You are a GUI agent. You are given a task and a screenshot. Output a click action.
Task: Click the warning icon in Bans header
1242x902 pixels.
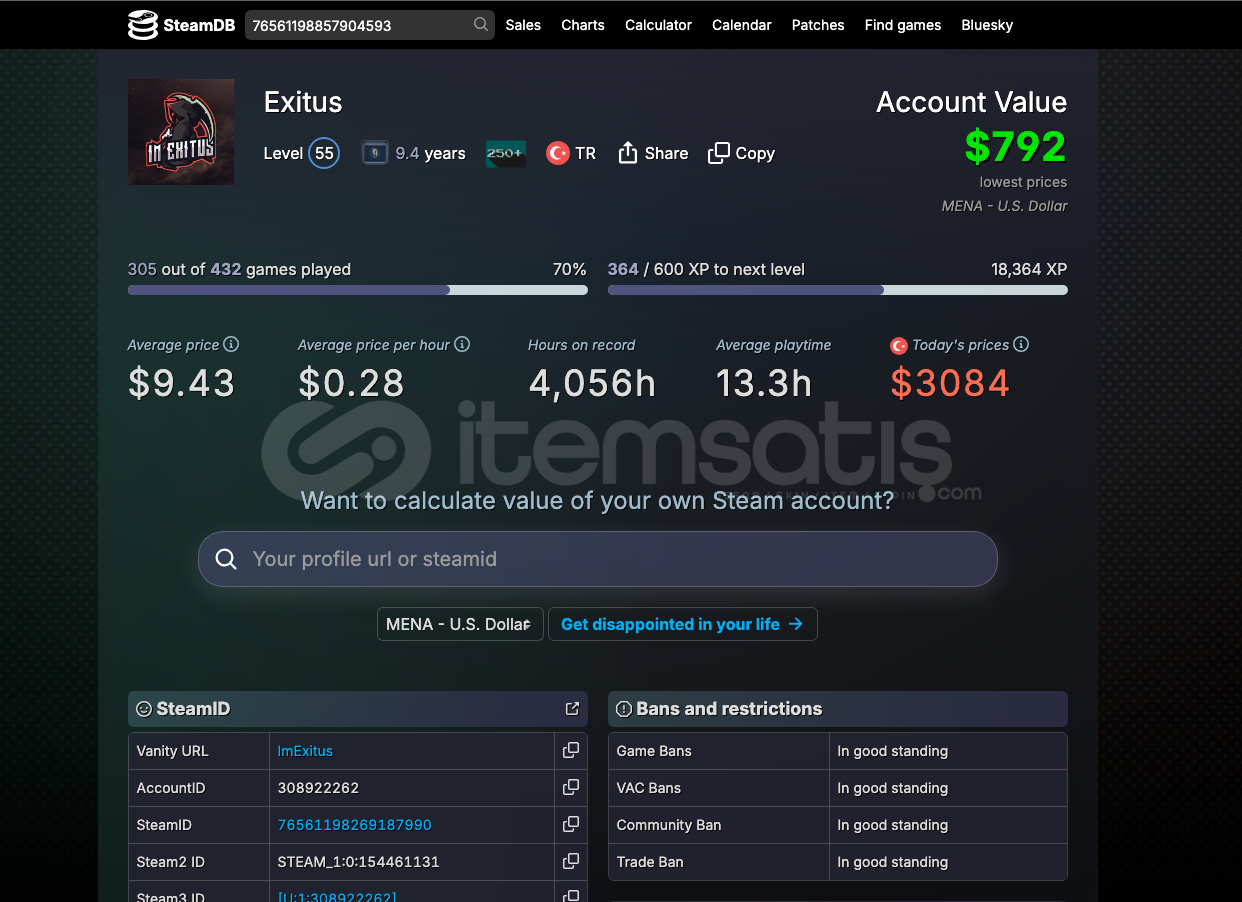pos(624,709)
